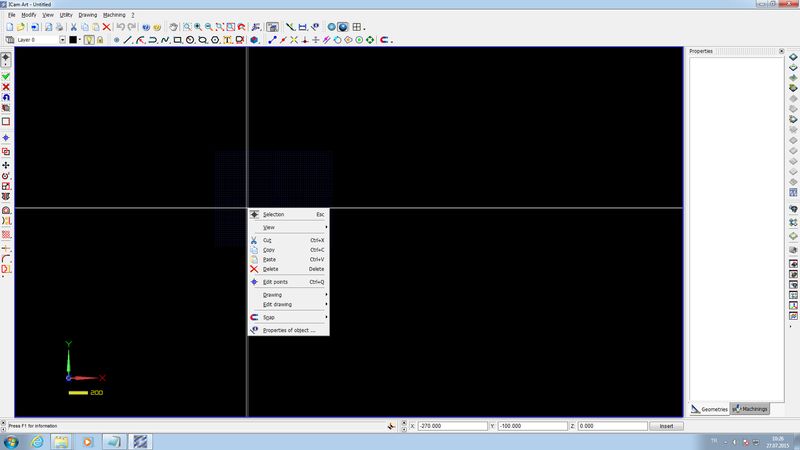Screen dimensions: 800x450
Task: Toggle the layer lightbulb visibility icon
Action: pyautogui.click(x=89, y=40)
